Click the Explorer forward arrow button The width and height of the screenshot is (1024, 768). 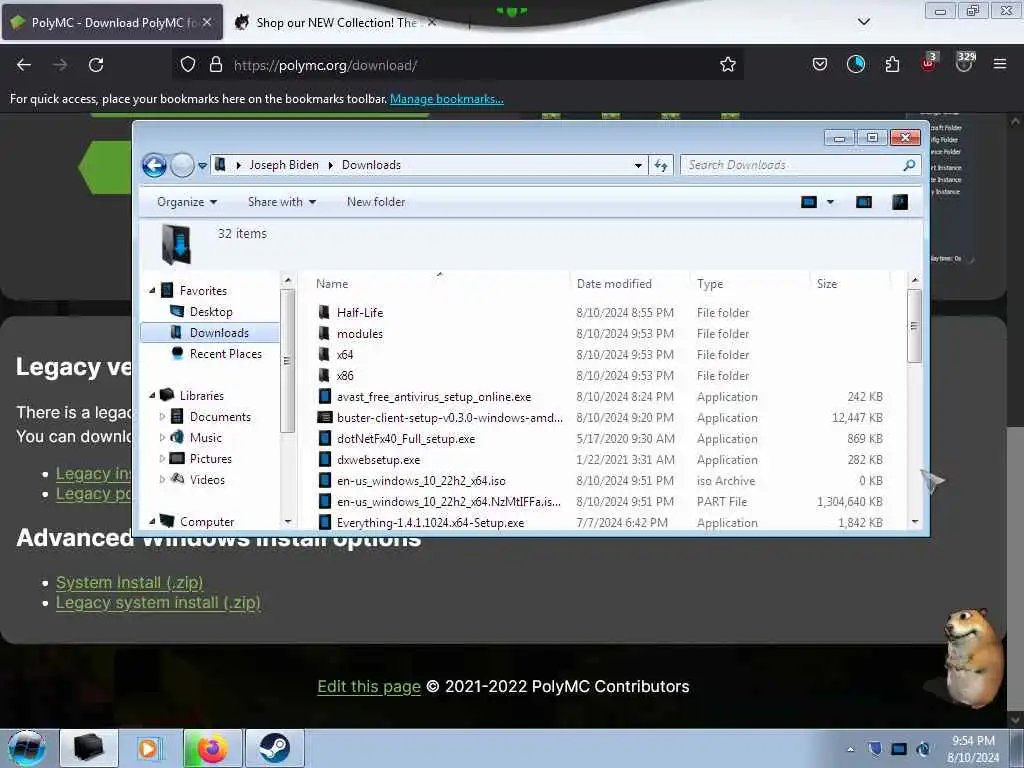pos(182,165)
